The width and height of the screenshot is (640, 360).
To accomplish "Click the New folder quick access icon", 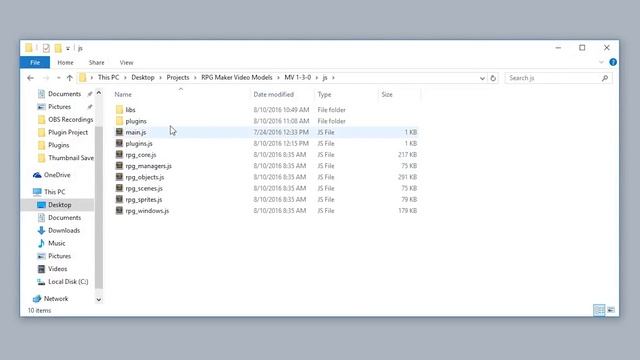I will coord(58,48).
